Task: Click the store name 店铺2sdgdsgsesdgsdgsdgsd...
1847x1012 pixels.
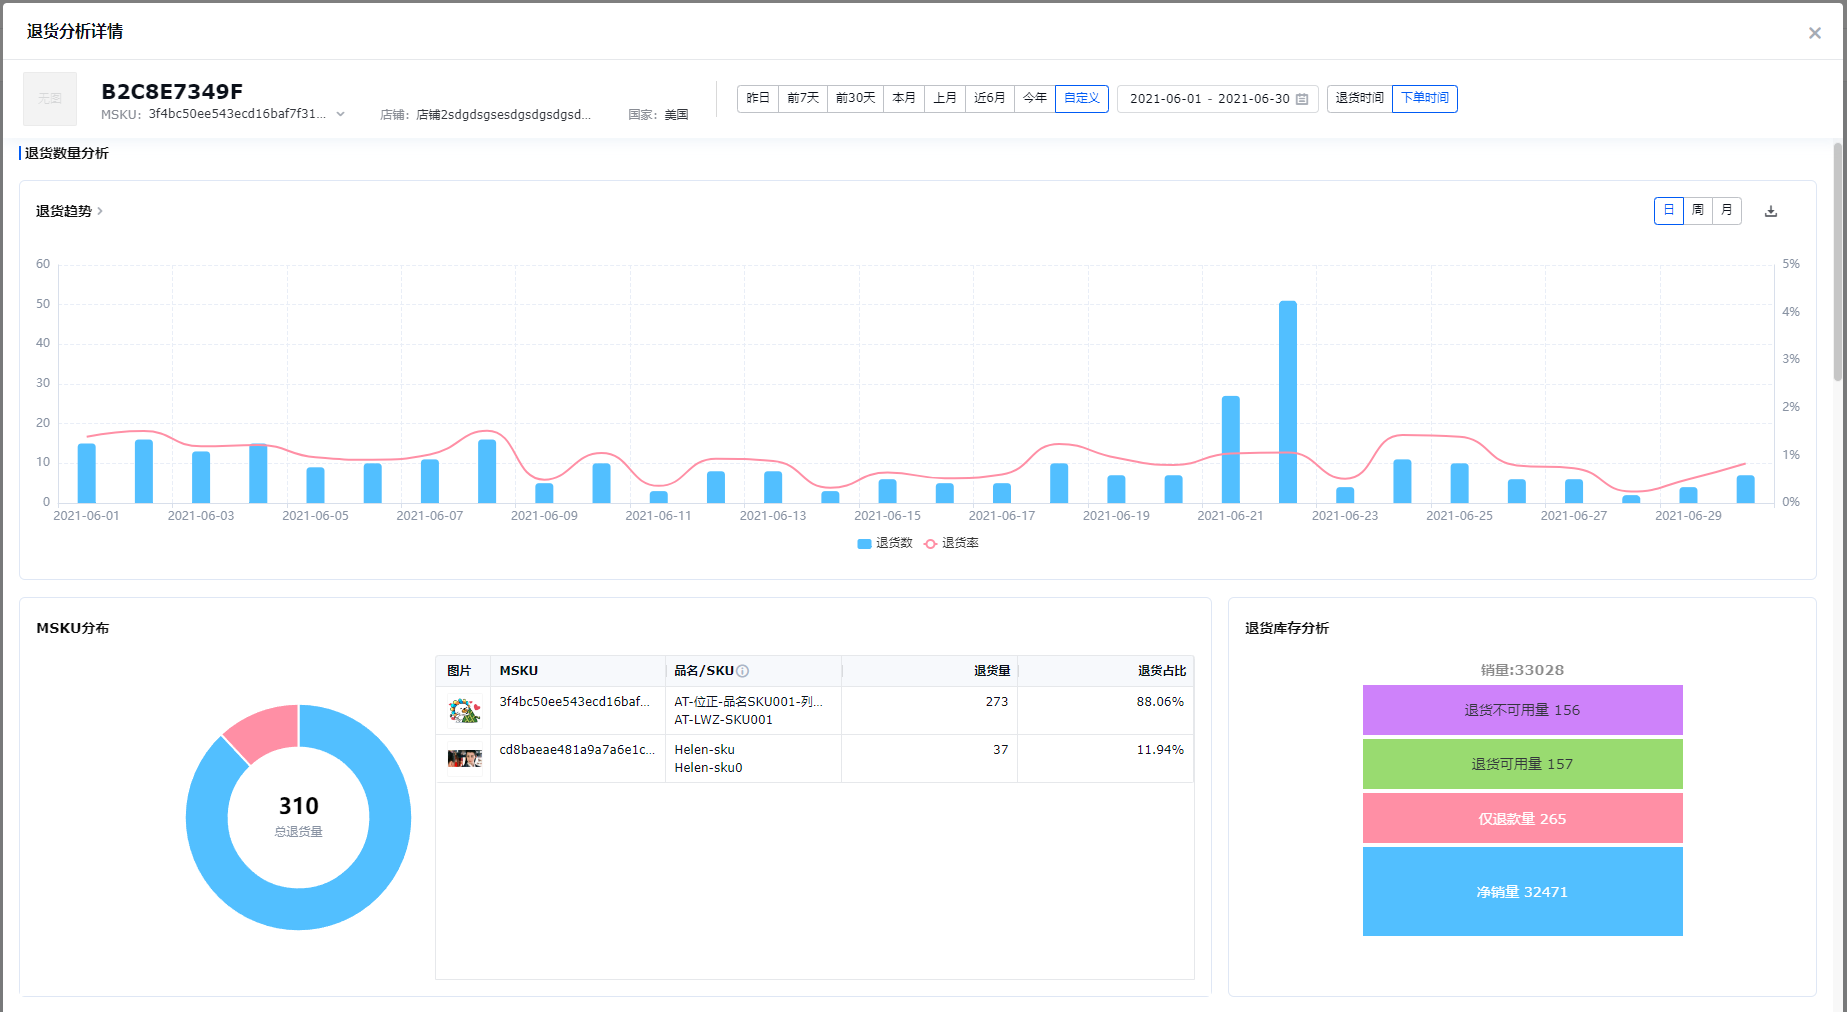Action: pyautogui.click(x=503, y=115)
